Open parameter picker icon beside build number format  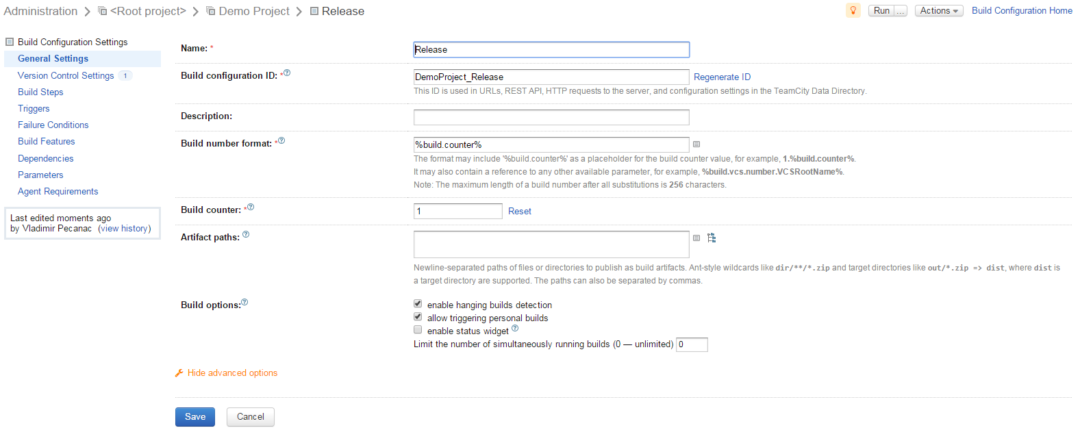pos(697,144)
